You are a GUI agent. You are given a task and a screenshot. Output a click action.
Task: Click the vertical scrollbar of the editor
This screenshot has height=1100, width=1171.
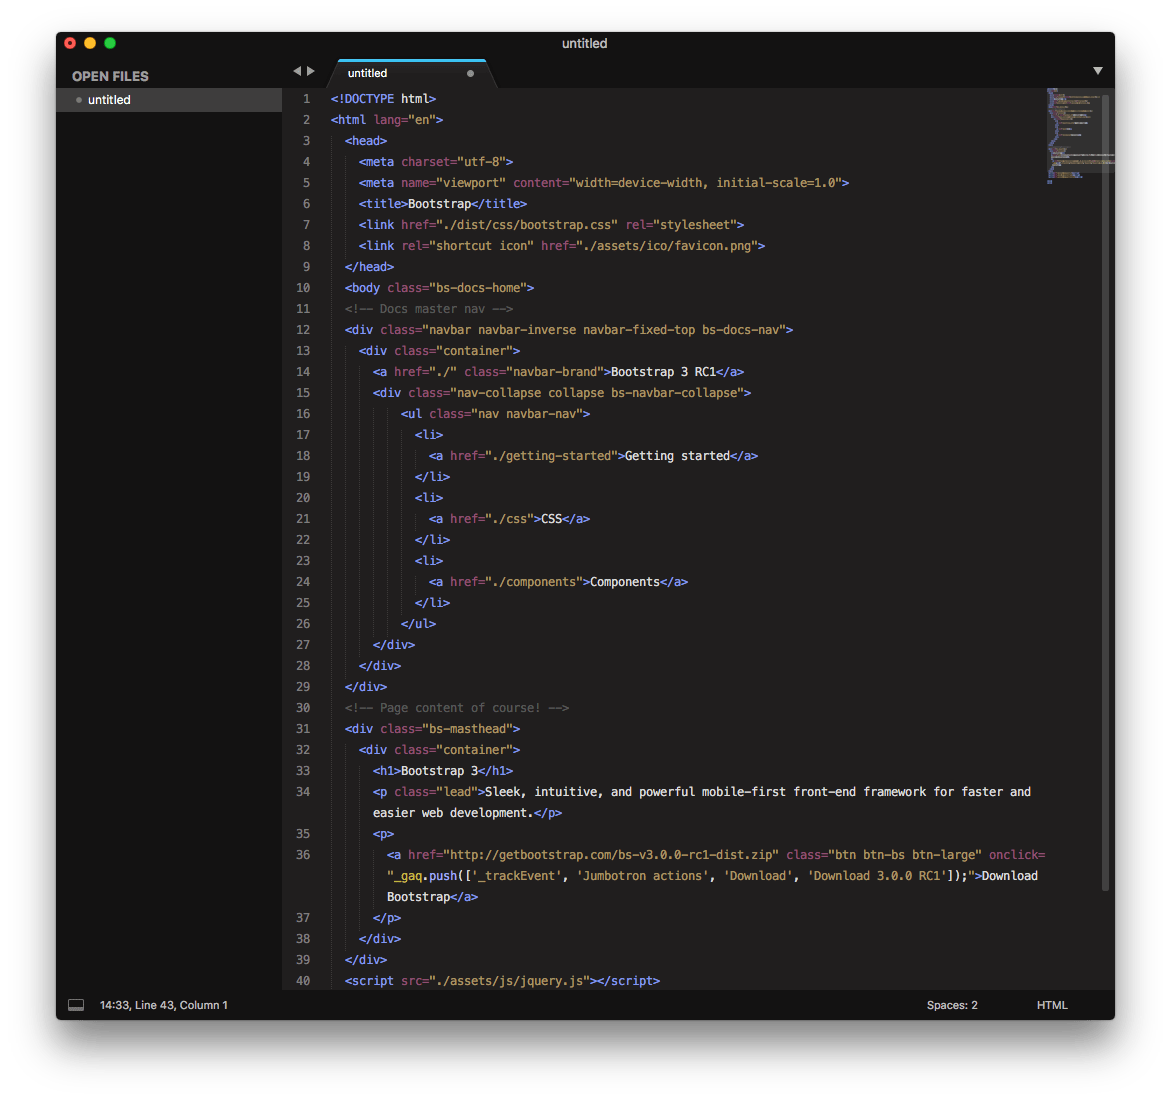tap(1106, 493)
